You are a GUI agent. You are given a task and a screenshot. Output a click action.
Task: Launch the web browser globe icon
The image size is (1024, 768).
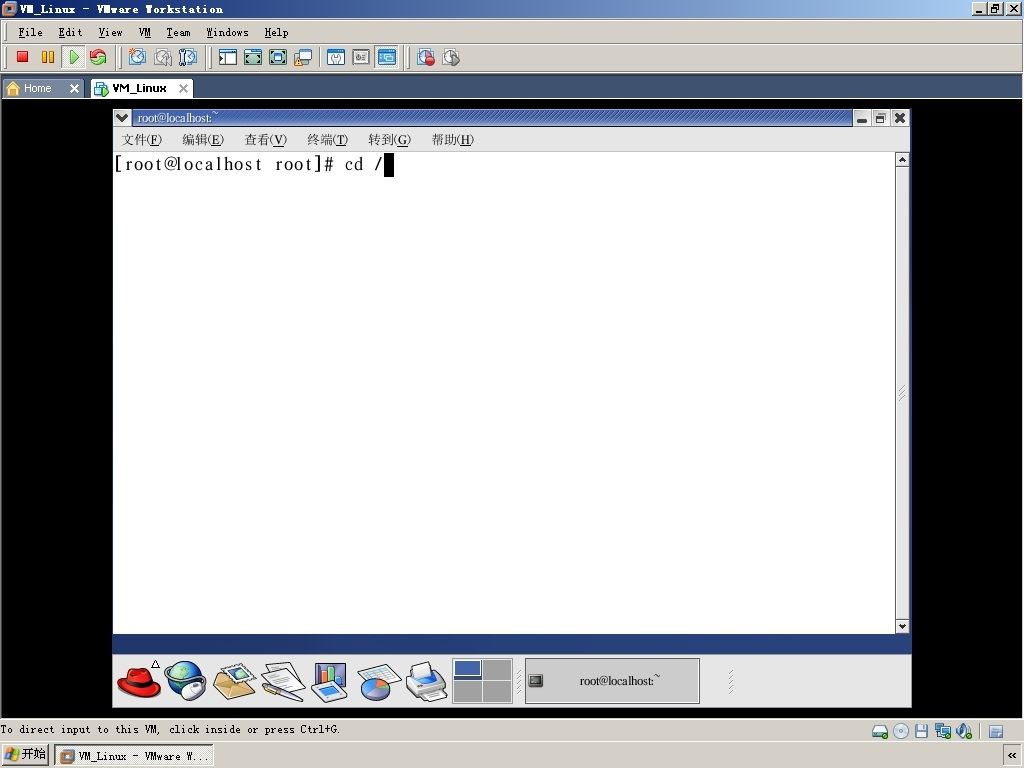185,680
